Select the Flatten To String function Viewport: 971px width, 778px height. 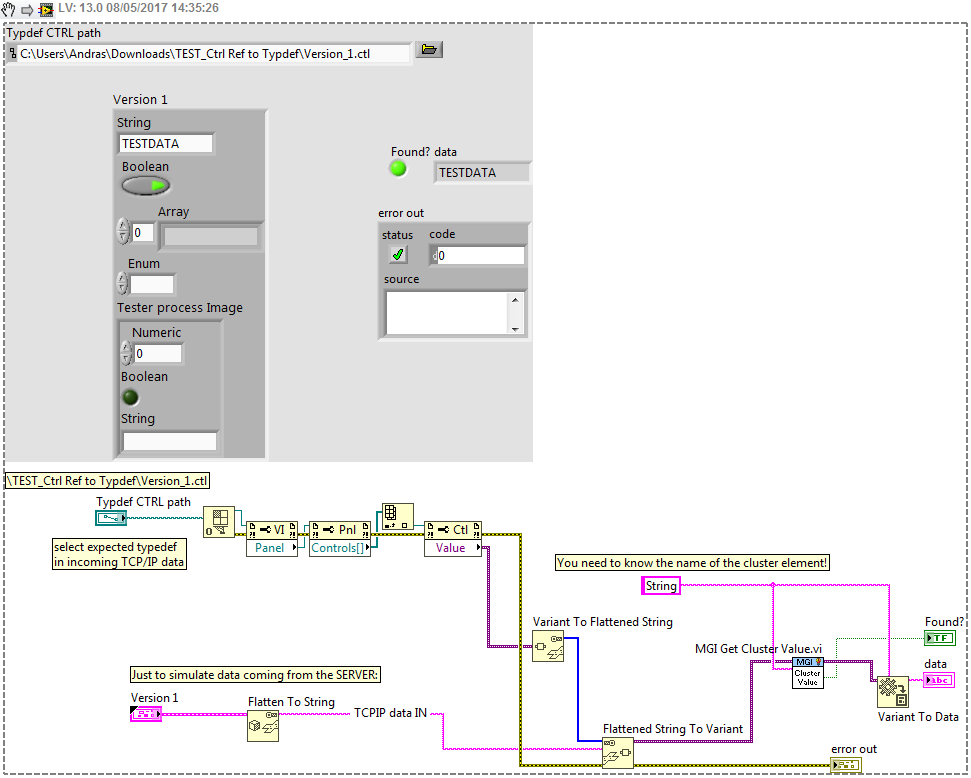point(262,726)
